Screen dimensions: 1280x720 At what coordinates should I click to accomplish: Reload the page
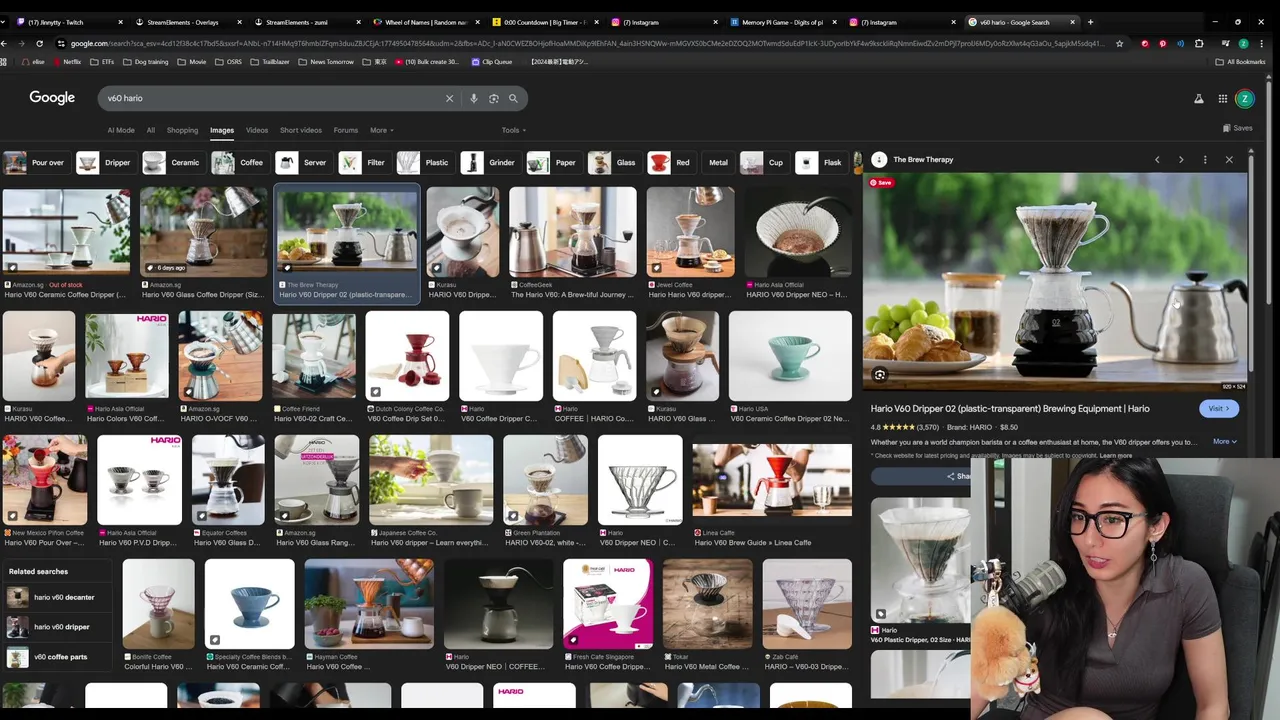click(39, 43)
